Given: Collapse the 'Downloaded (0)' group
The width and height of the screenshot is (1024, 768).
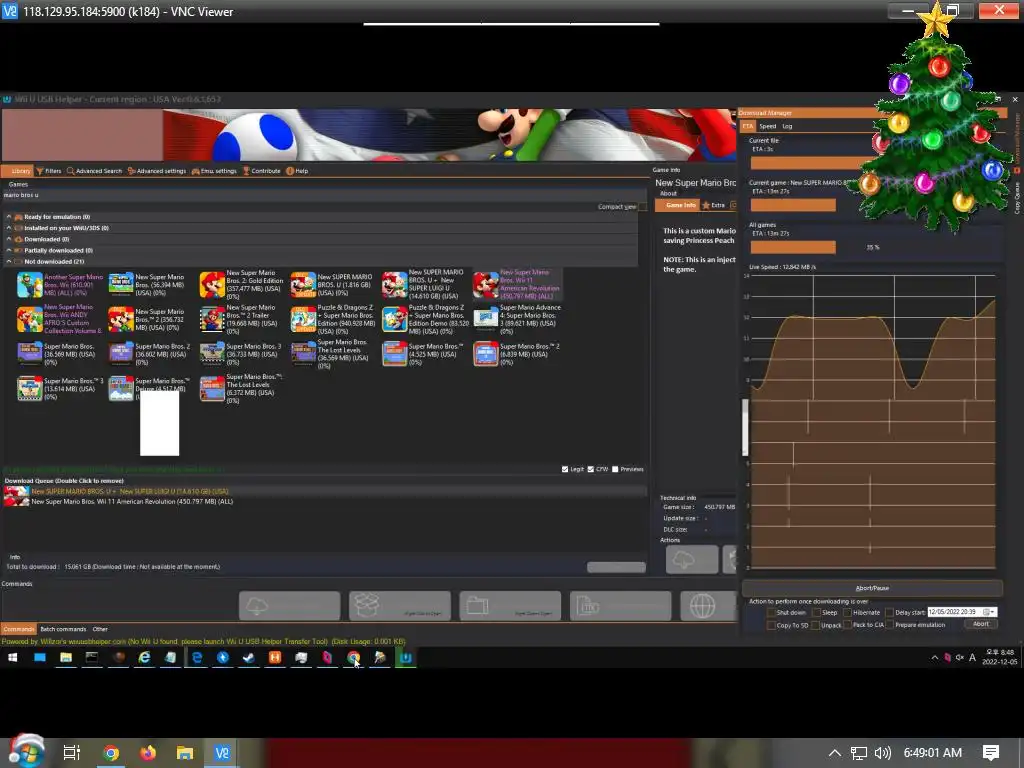Looking at the screenshot, I should (x=9, y=239).
